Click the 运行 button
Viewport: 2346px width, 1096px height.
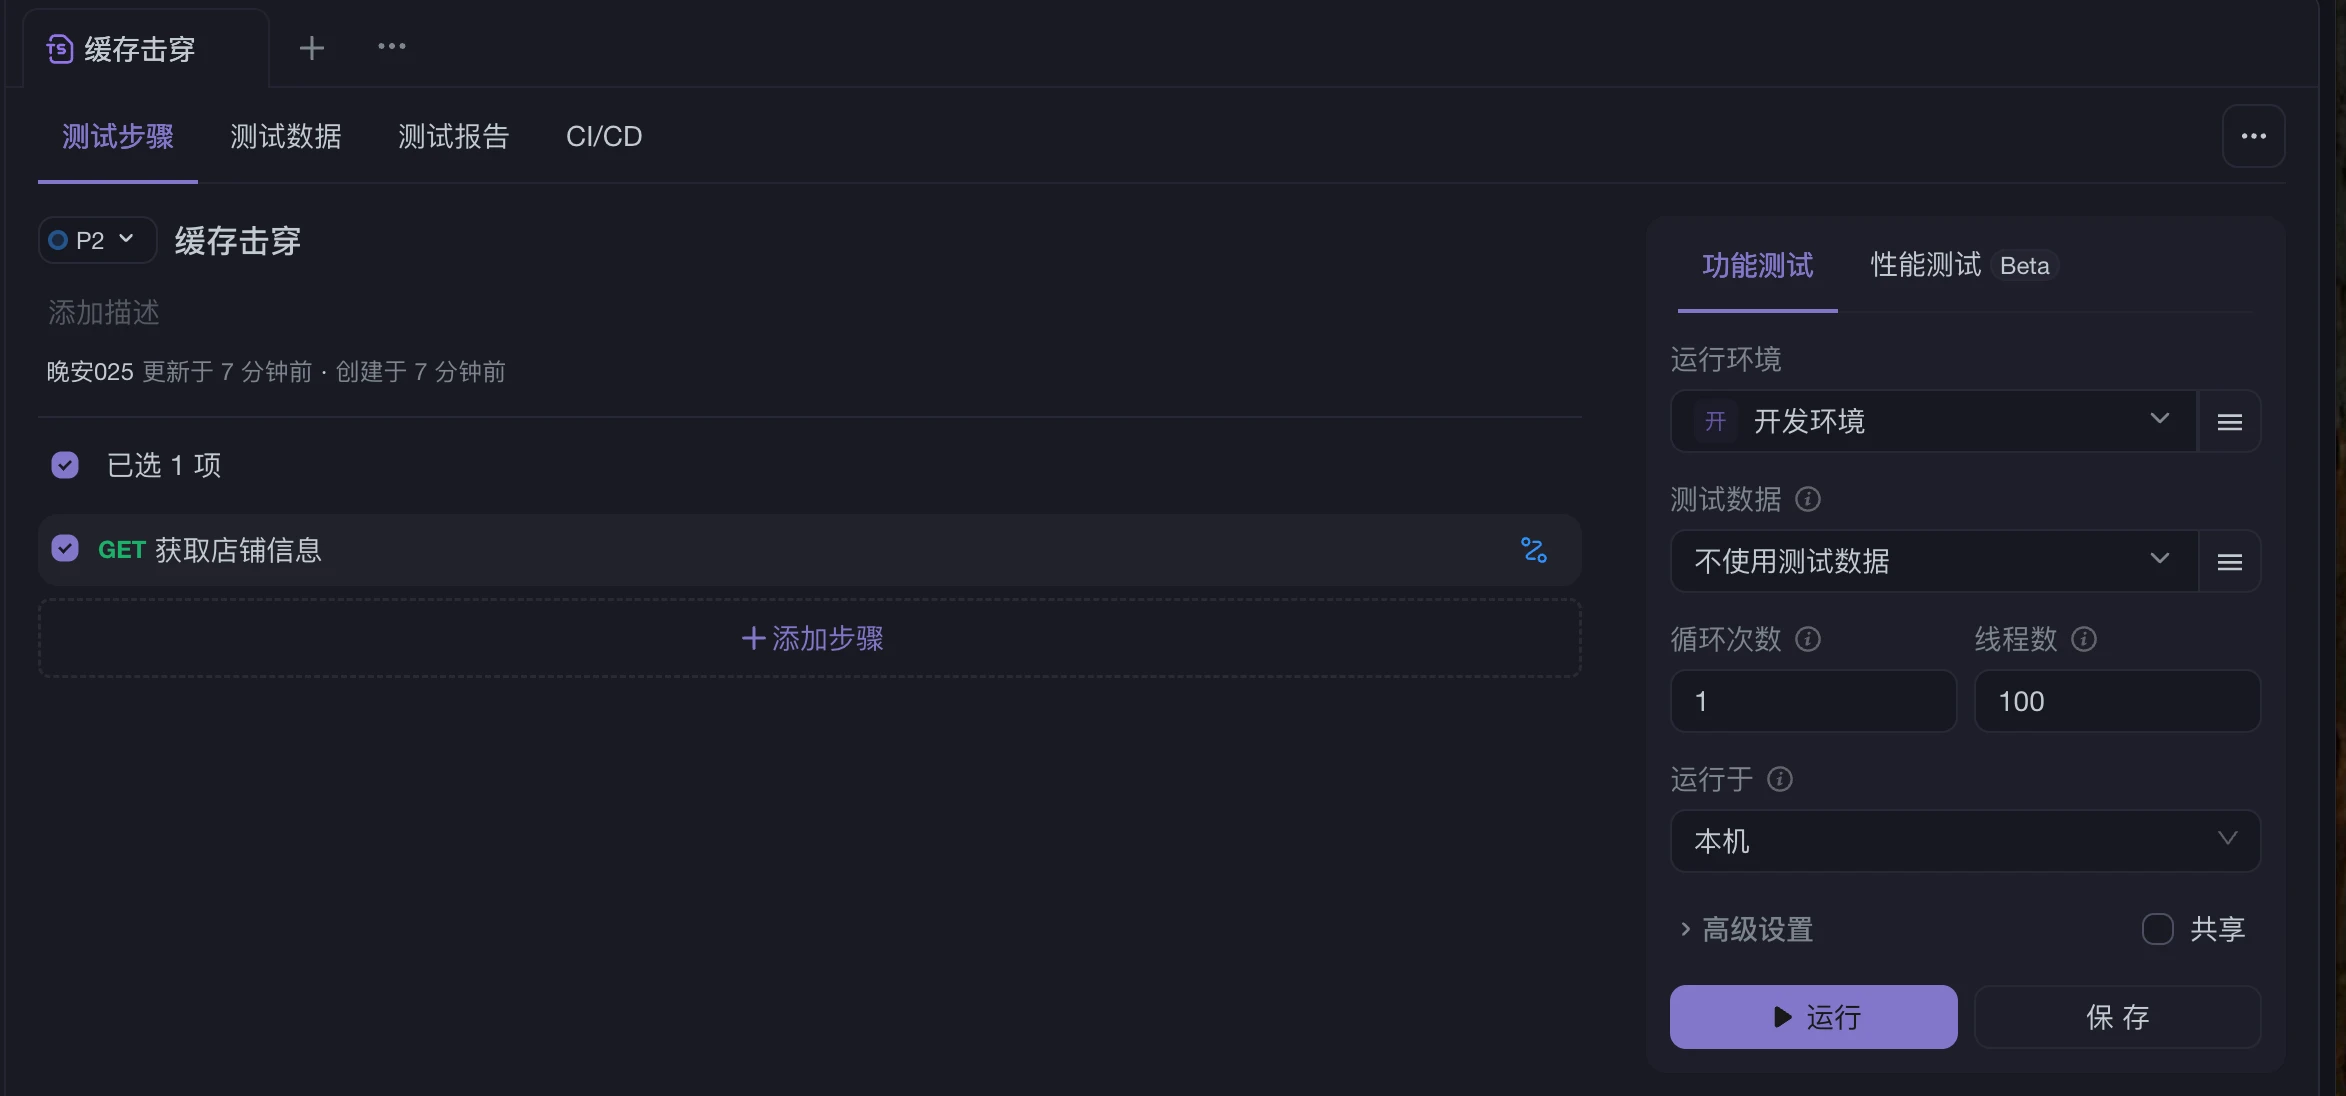(x=1813, y=1017)
